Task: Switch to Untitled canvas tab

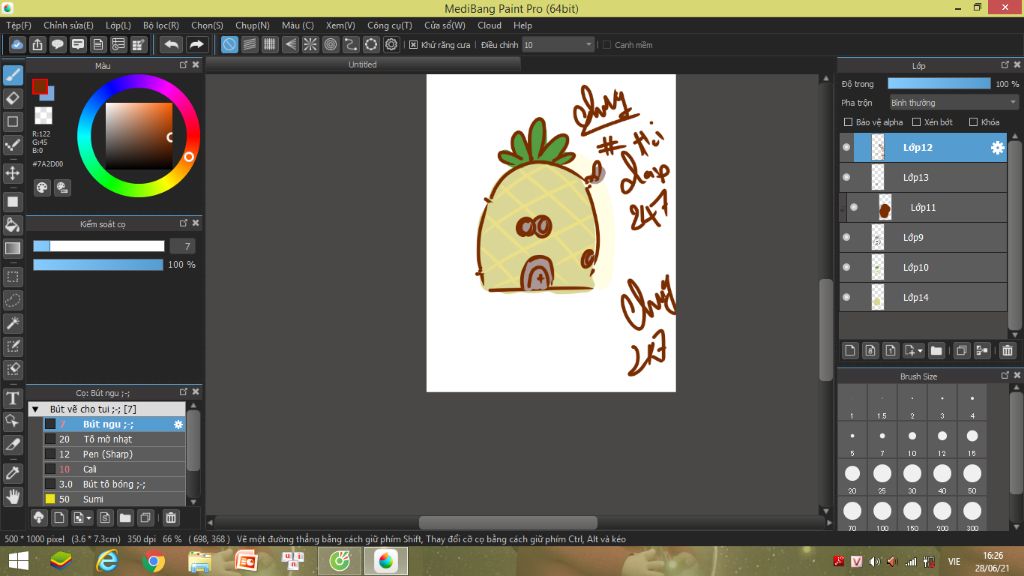Action: coord(362,65)
